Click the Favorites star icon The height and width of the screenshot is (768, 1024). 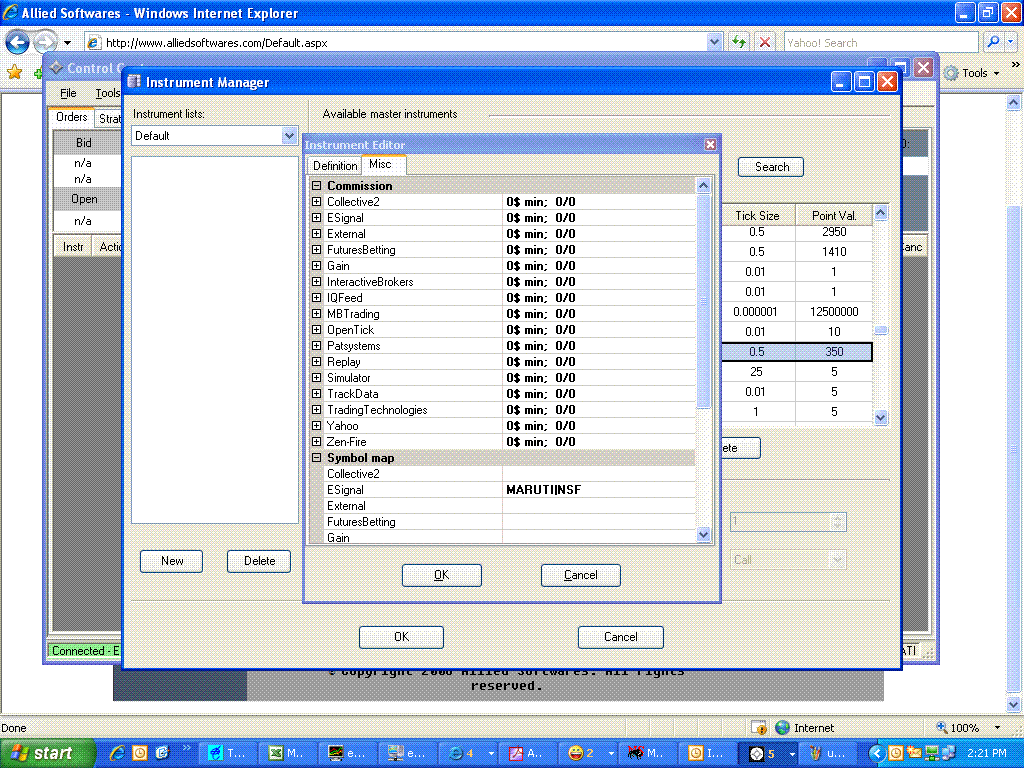tap(14, 72)
